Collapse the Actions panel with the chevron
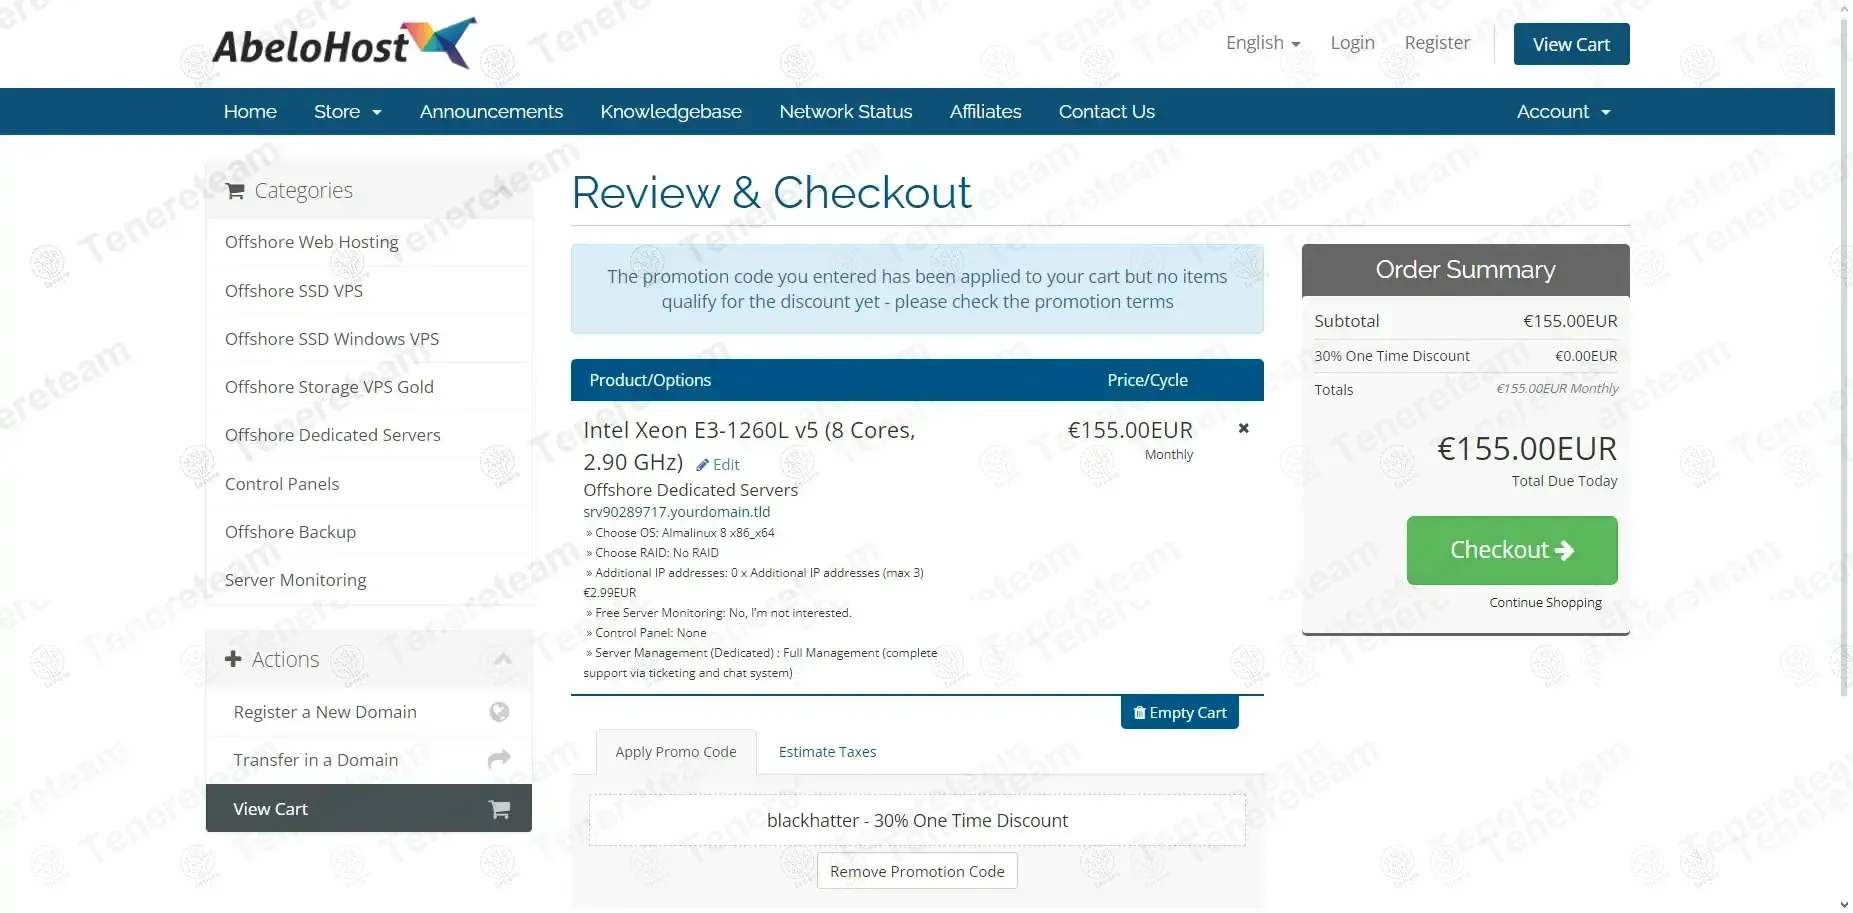This screenshot has height=913, width=1853. 503,659
